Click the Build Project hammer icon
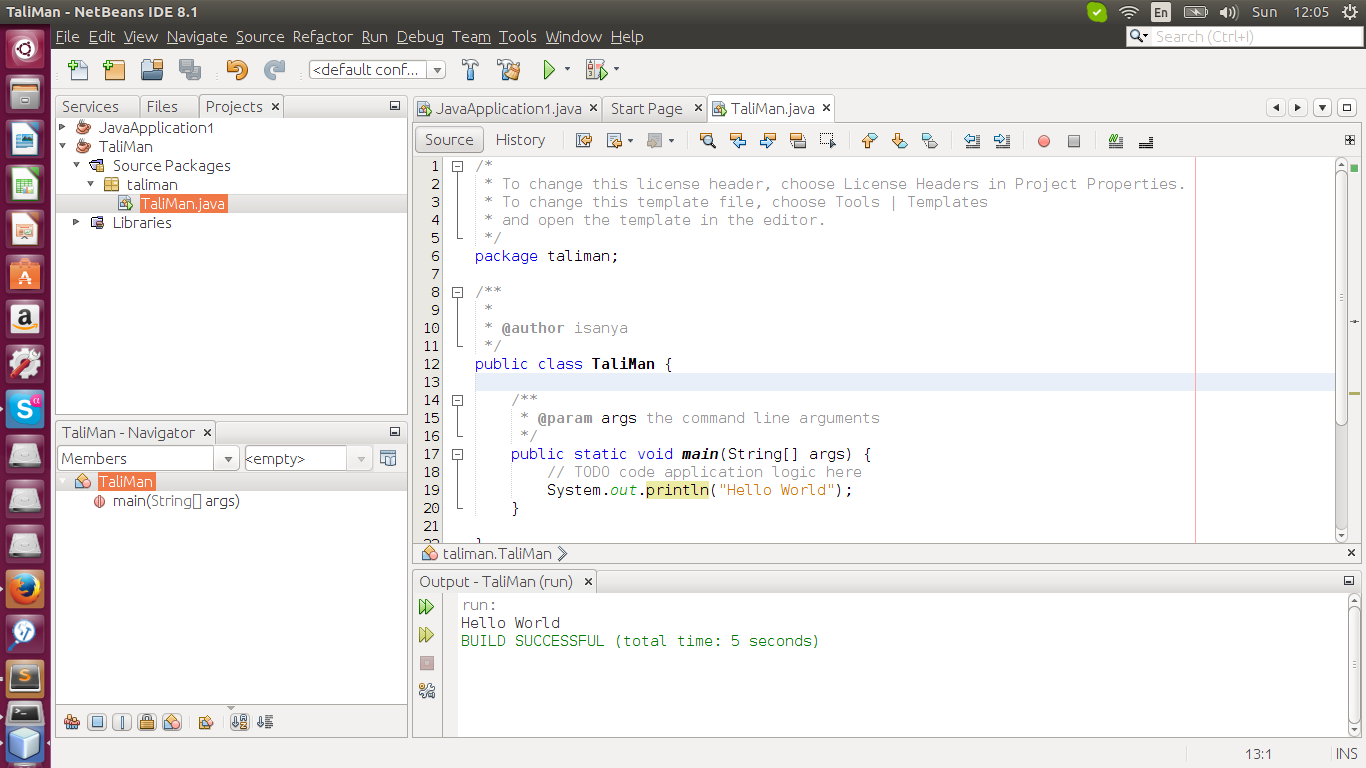The width and height of the screenshot is (1366, 768). click(x=471, y=70)
